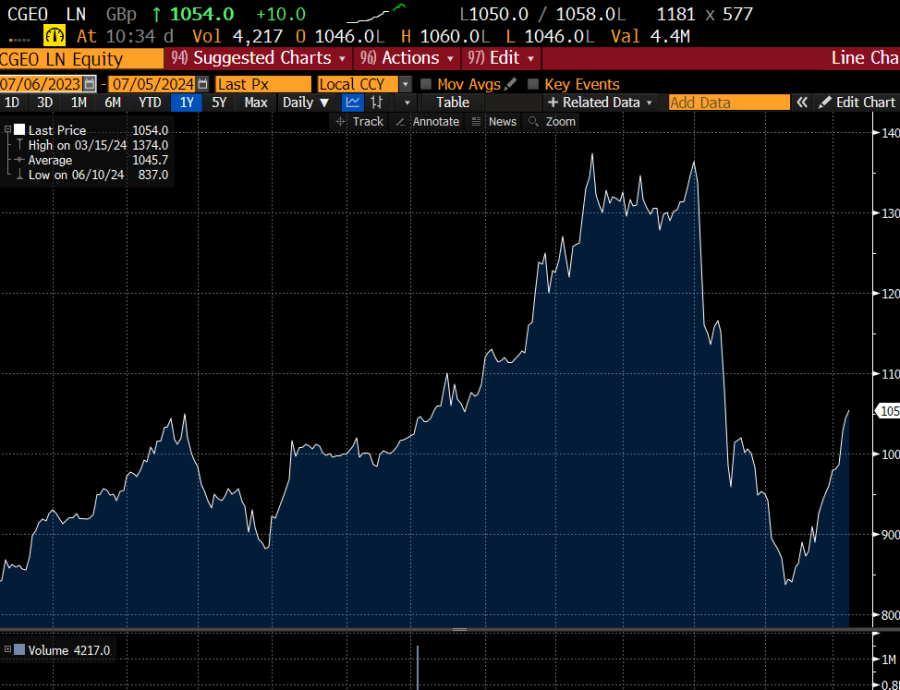The height and width of the screenshot is (690, 900).
Task: Click the Edit Chart button
Action: 856,102
